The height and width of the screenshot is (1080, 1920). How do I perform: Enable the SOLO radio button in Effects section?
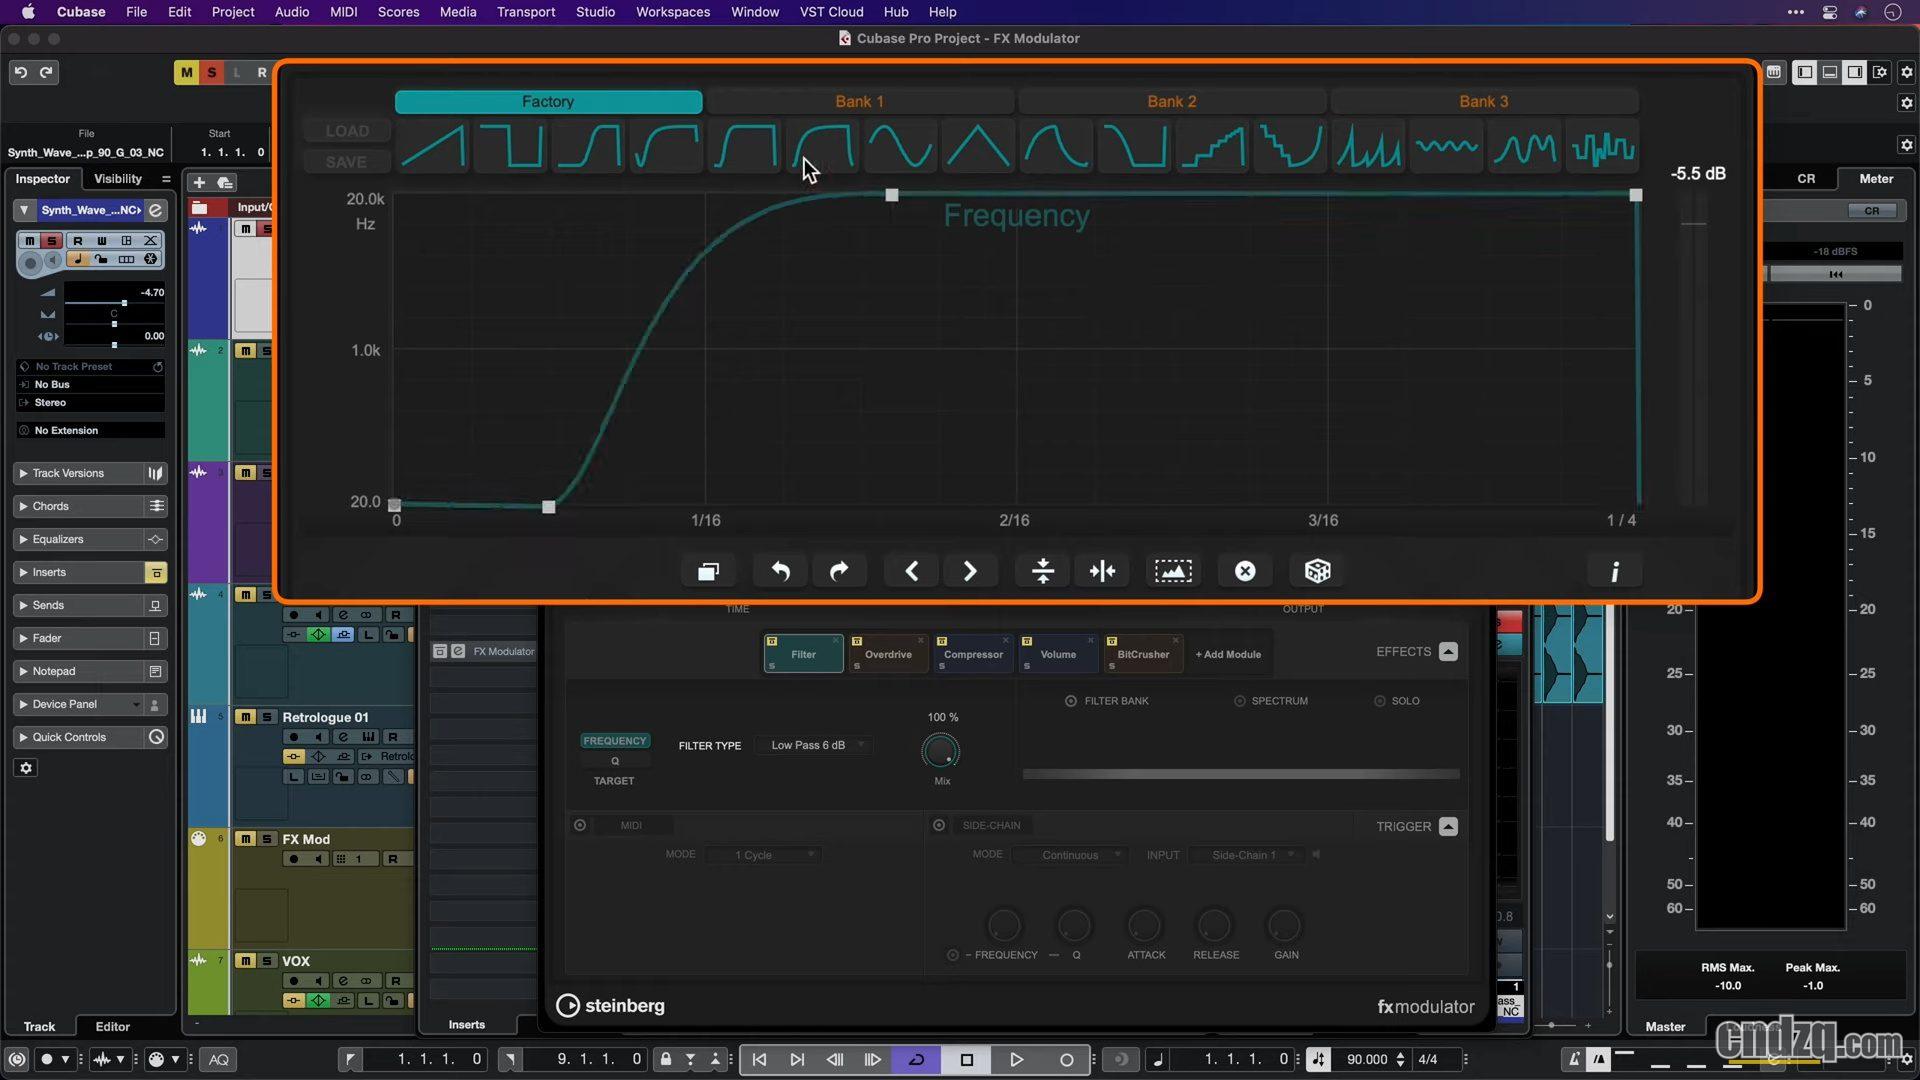[x=1380, y=700]
